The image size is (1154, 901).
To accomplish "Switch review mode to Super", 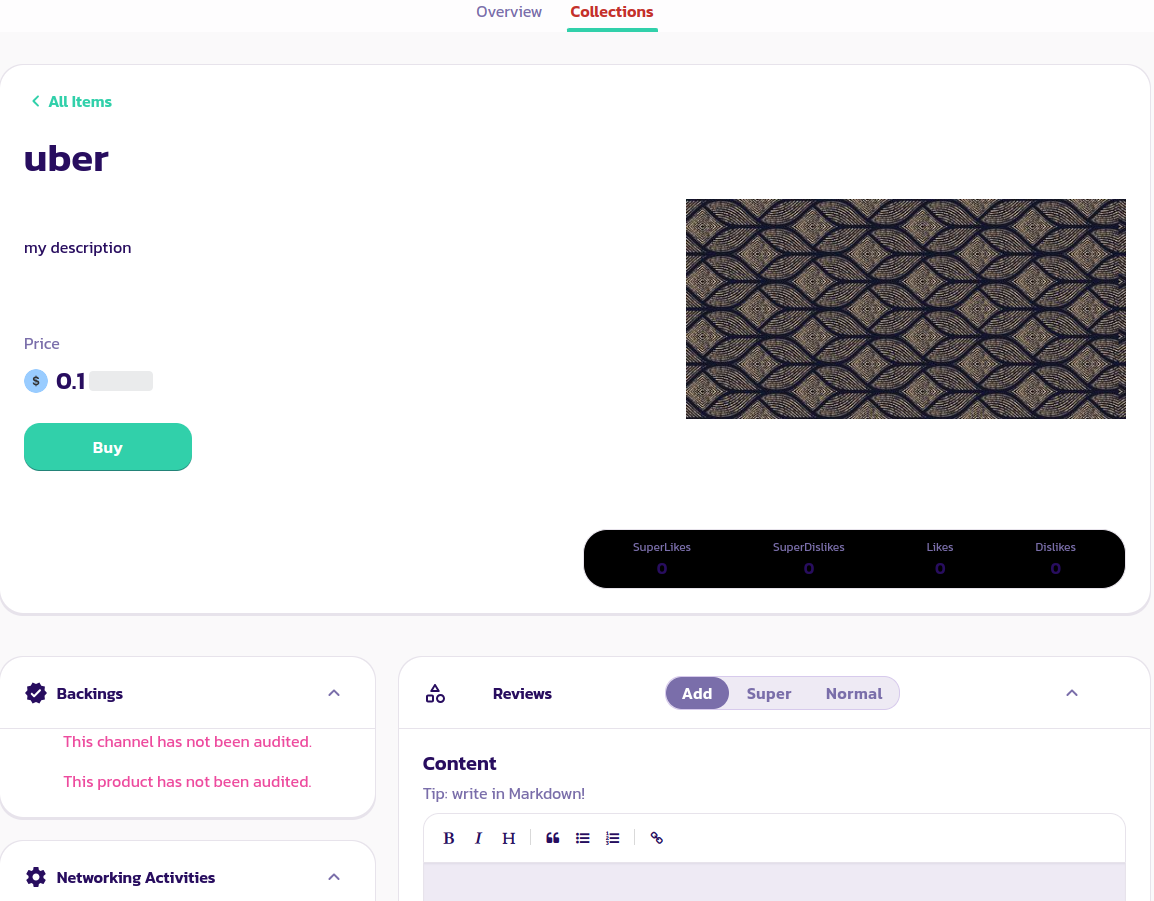I will coord(768,694).
